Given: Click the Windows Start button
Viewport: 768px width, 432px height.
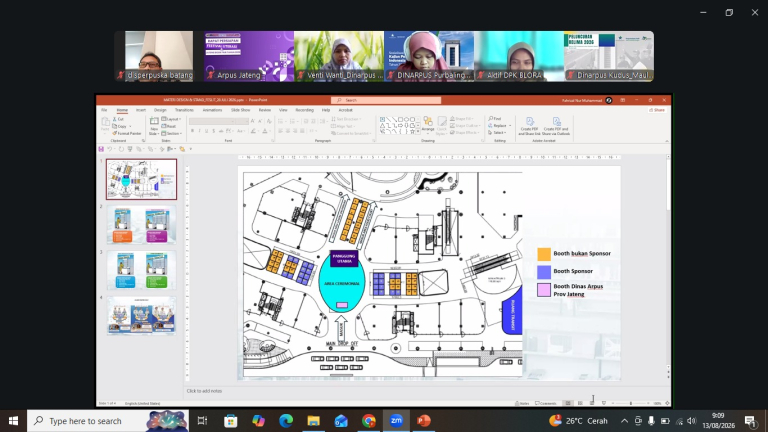Looking at the screenshot, I should click(x=13, y=421).
